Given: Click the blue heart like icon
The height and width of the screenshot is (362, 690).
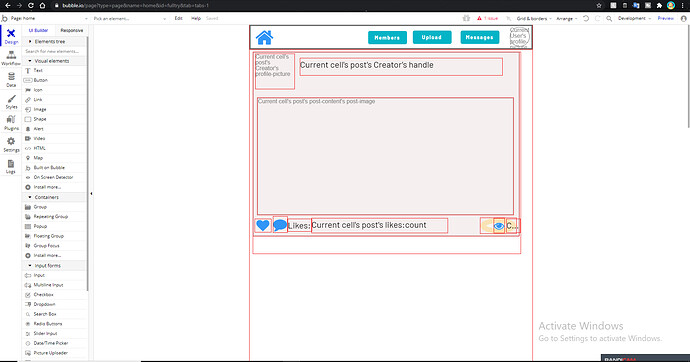Looking at the screenshot, I should pos(263,225).
